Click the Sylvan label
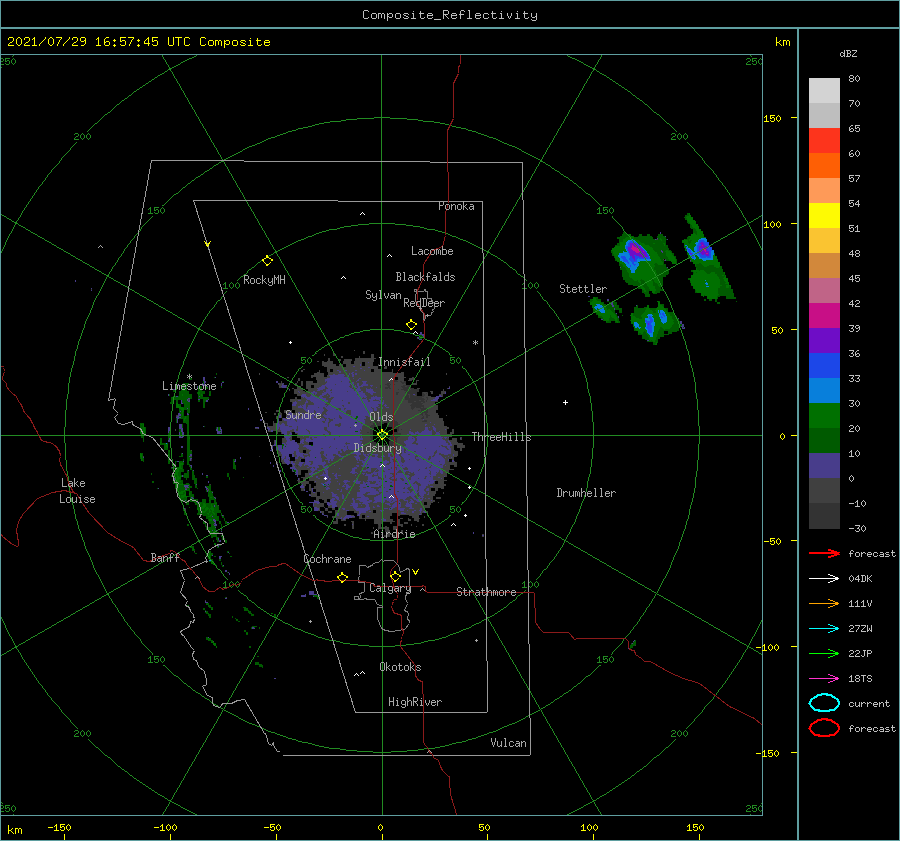 click(383, 295)
